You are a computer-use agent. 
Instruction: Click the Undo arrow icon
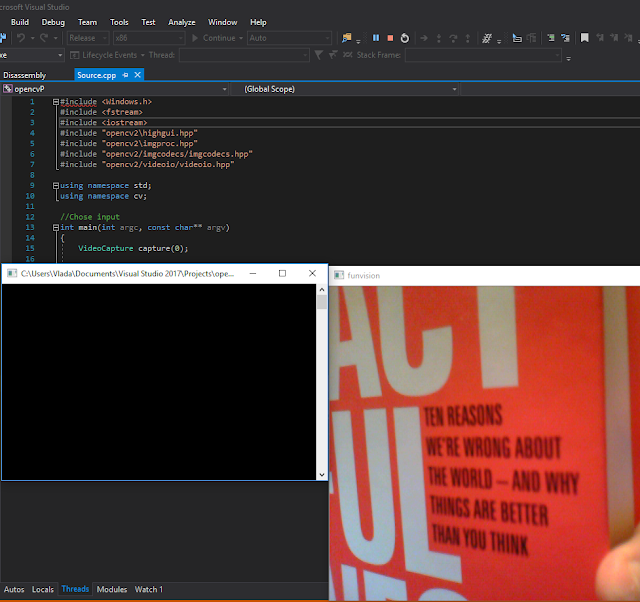tap(21, 38)
